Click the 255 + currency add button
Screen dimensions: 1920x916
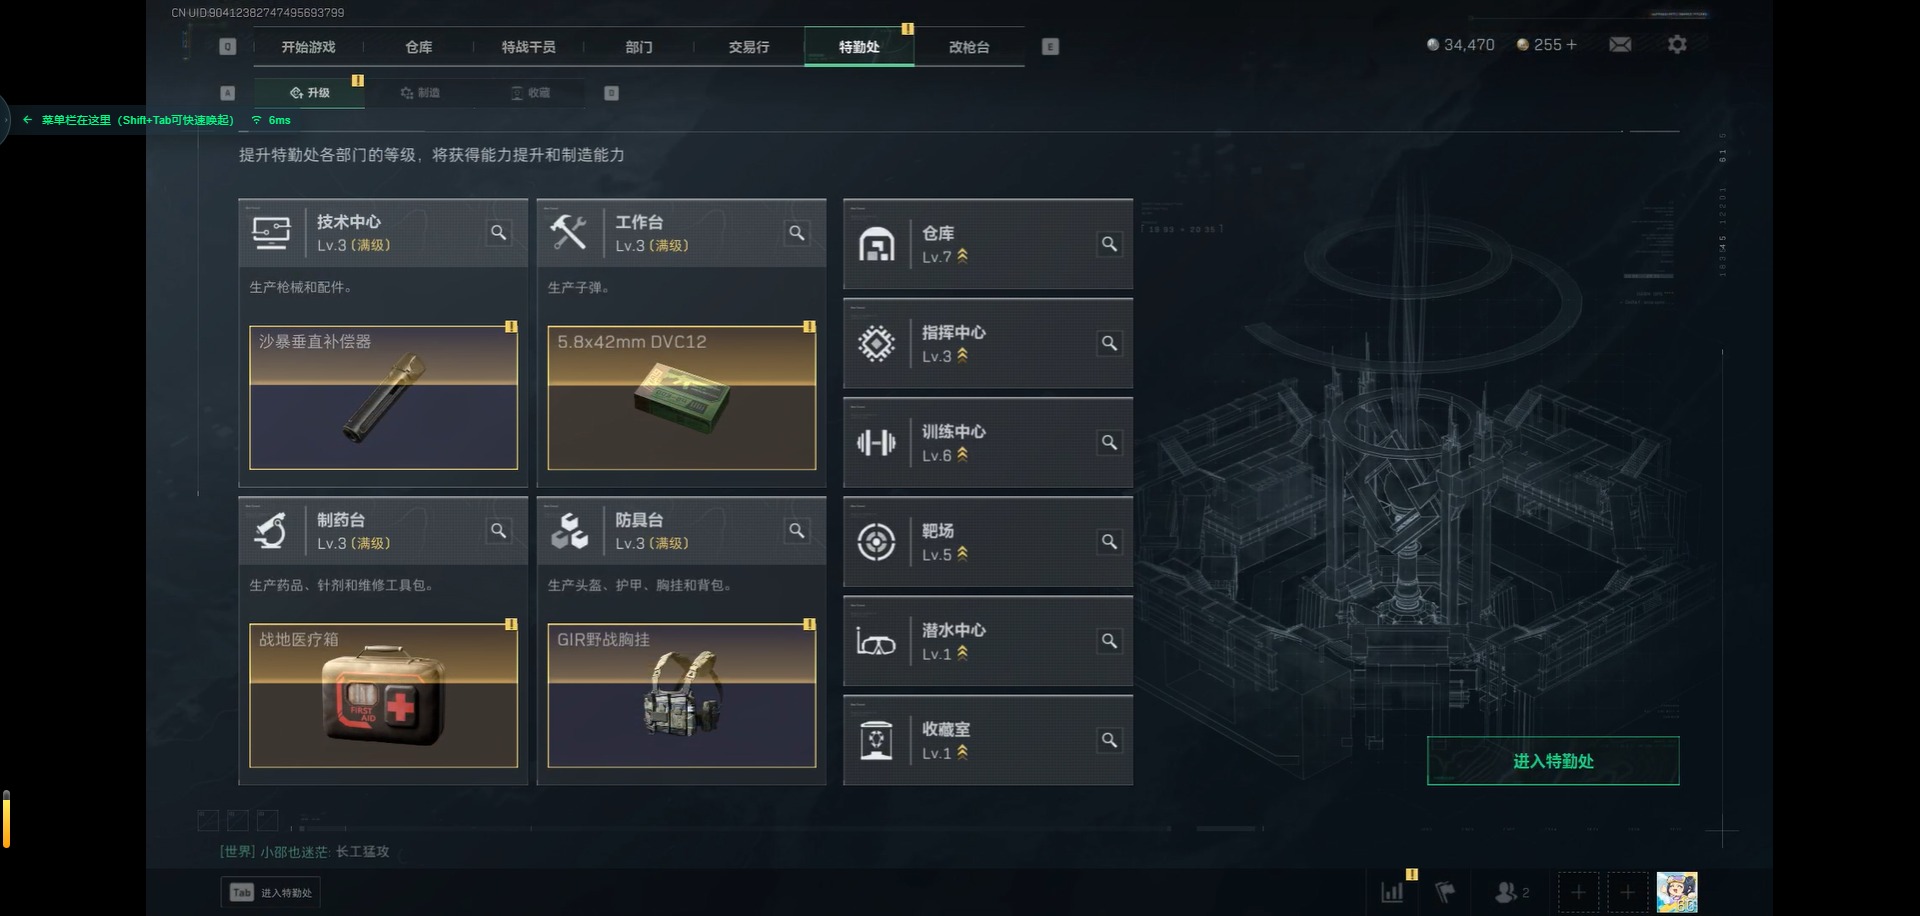point(1547,45)
